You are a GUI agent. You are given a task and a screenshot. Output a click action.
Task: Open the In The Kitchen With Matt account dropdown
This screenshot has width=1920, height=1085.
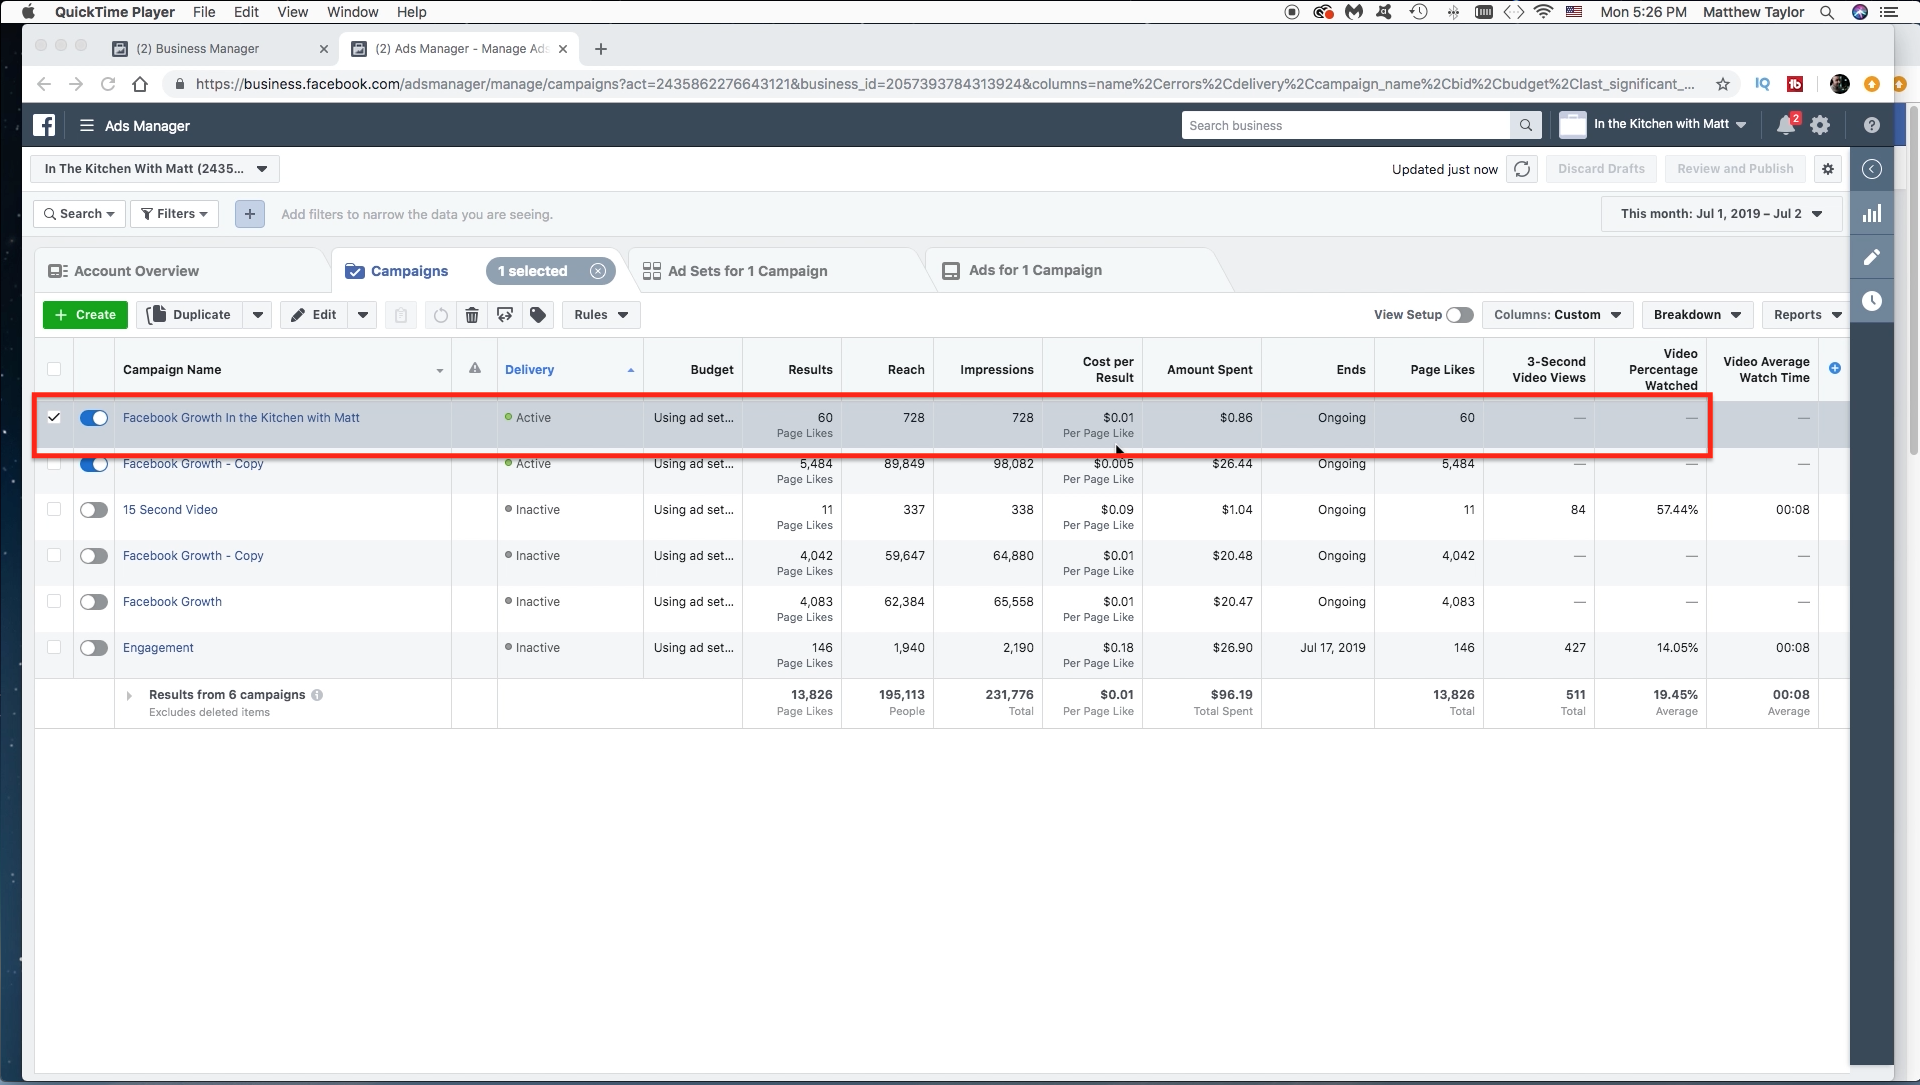click(x=155, y=169)
